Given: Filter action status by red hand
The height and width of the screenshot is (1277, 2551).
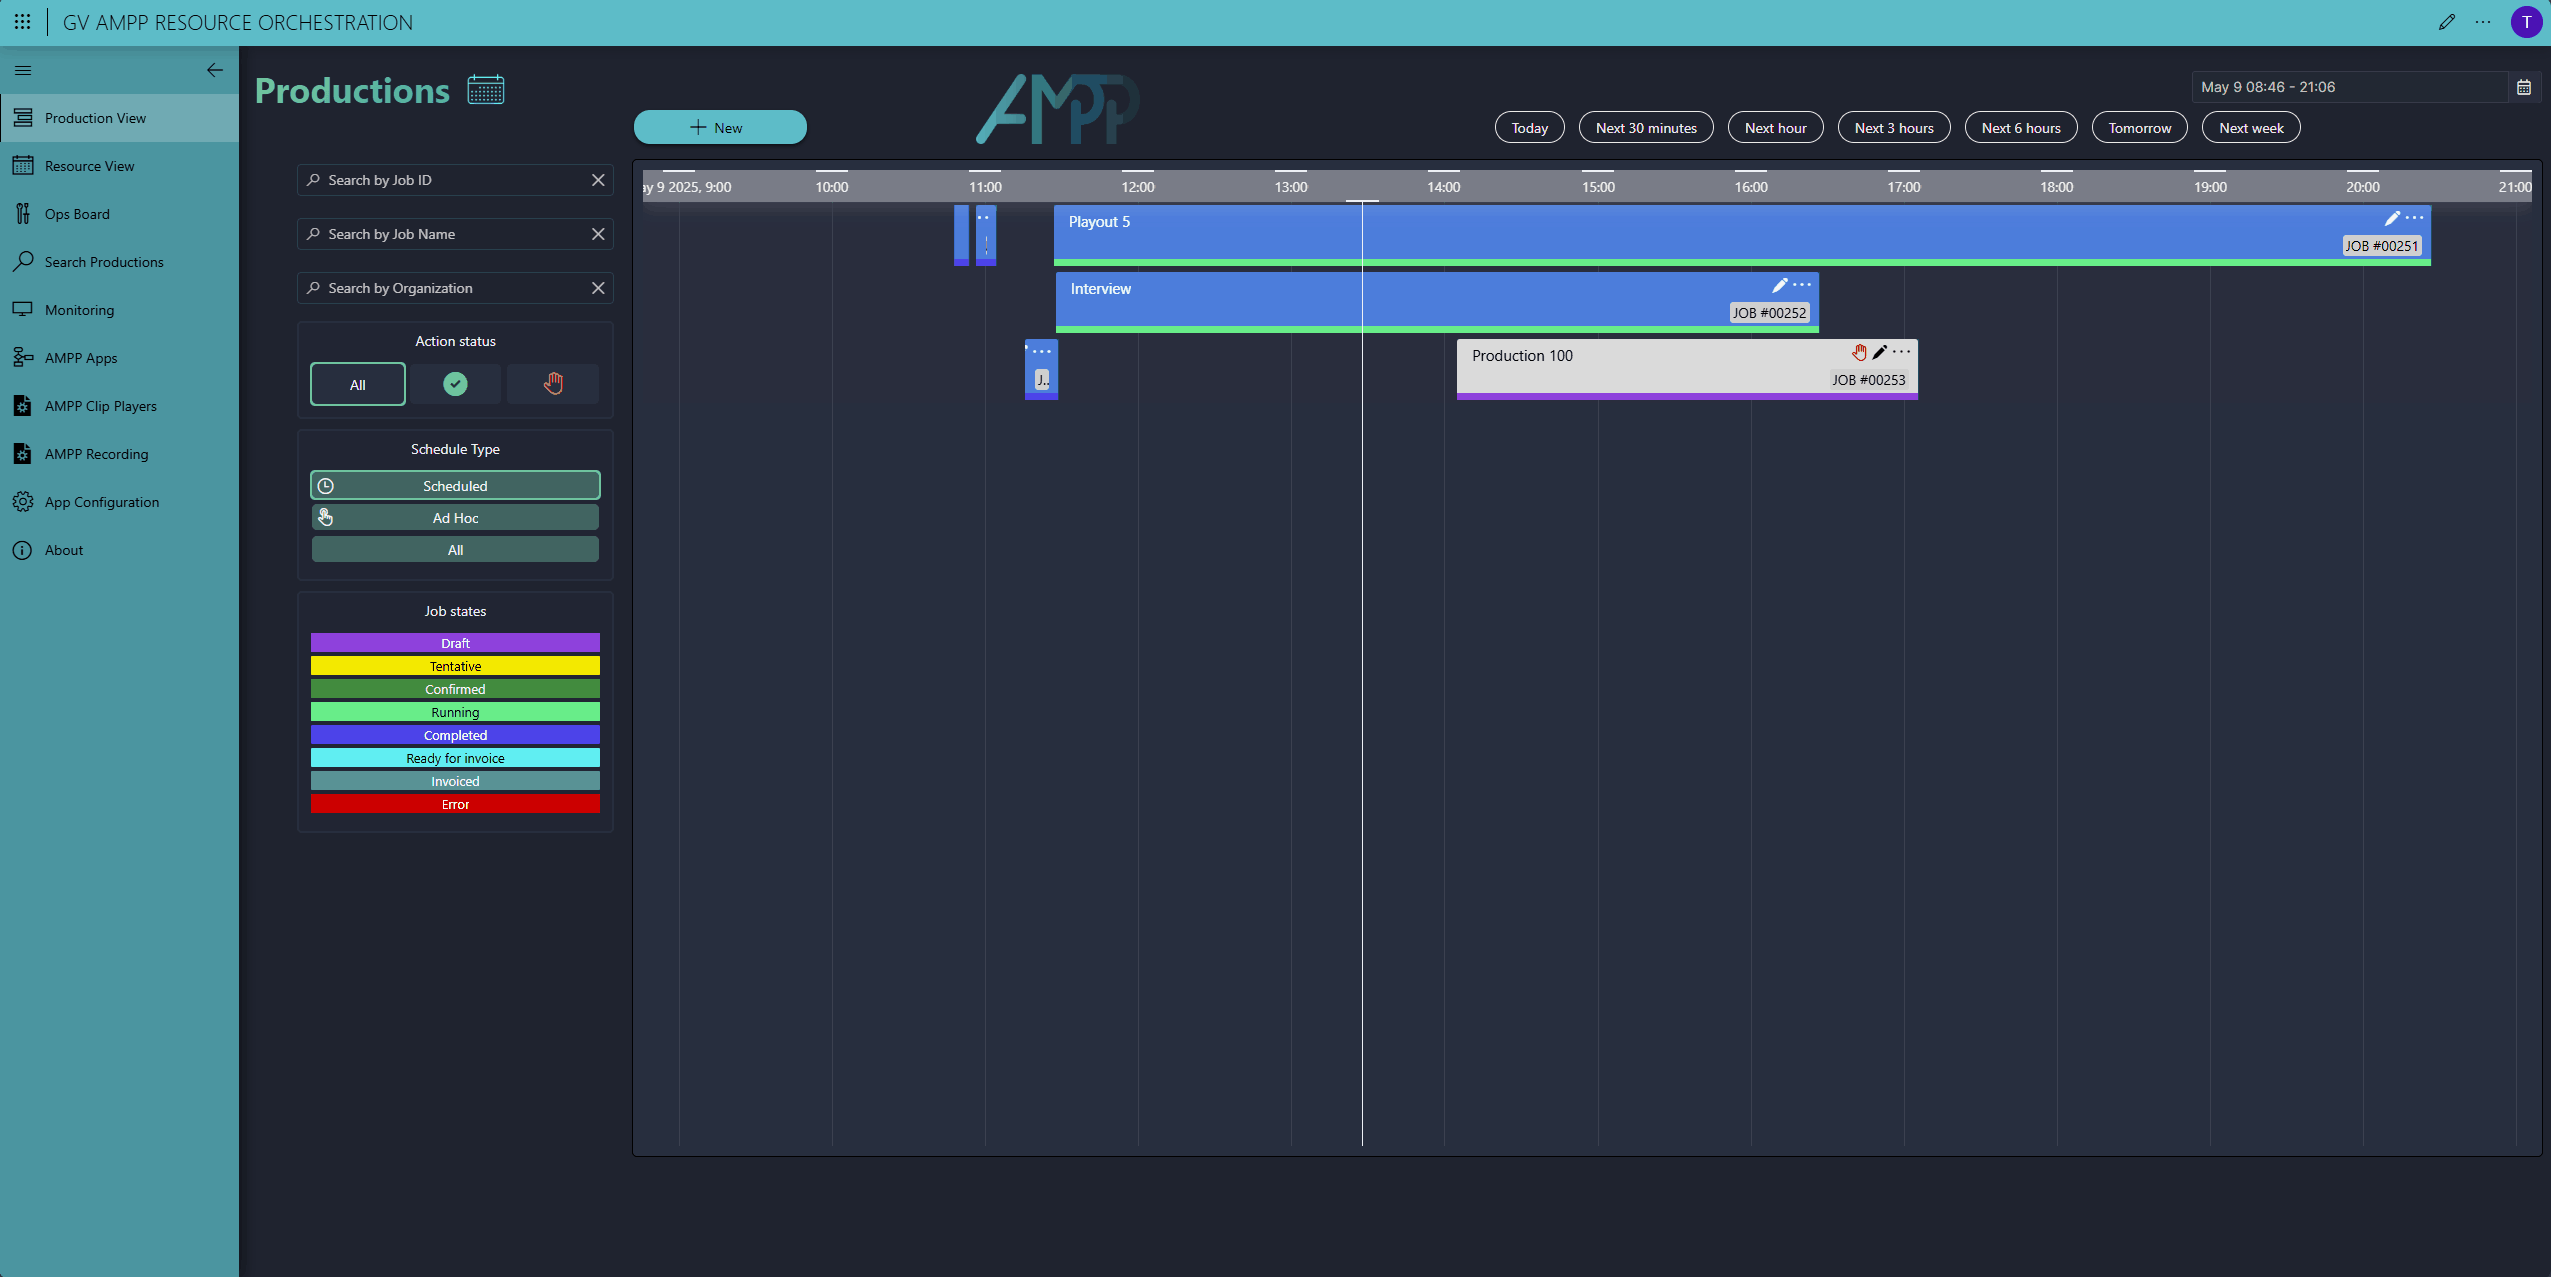Looking at the screenshot, I should [x=553, y=384].
